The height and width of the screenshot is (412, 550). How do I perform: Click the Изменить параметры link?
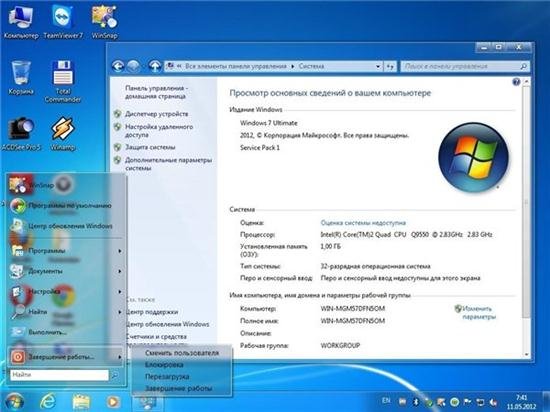click(x=478, y=312)
